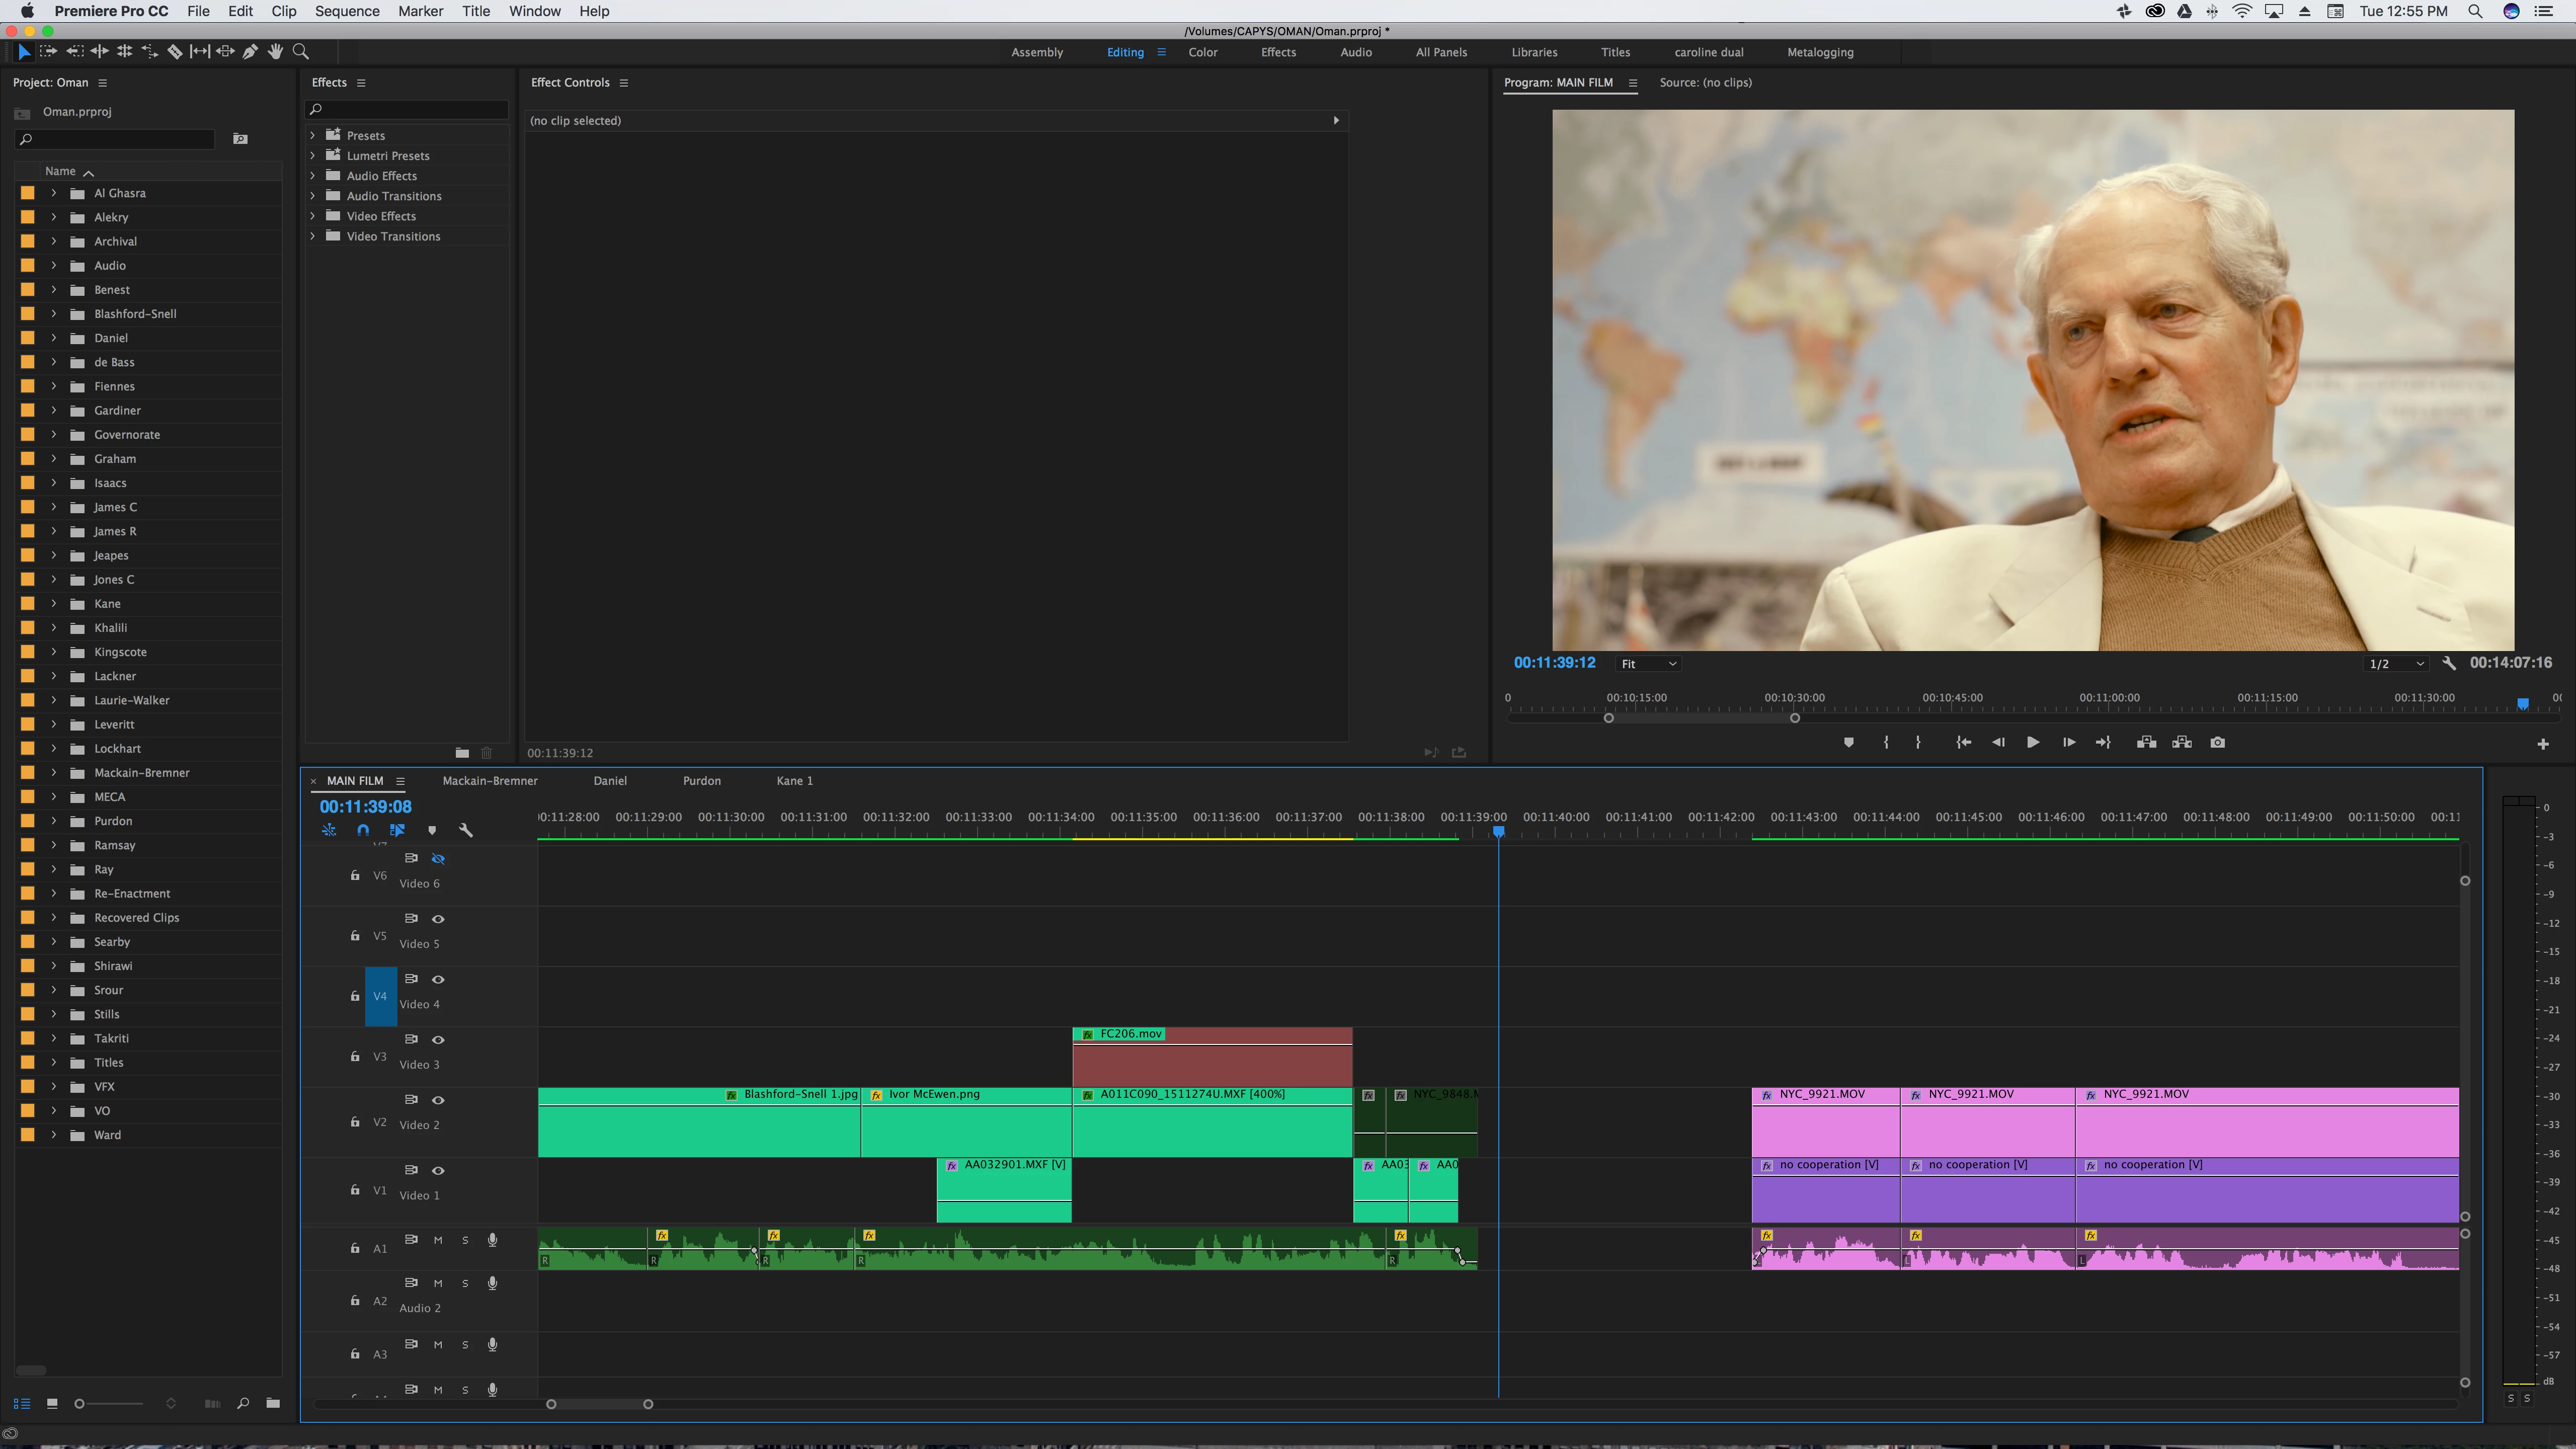Click Mark In button in Program monitor

click(1886, 742)
